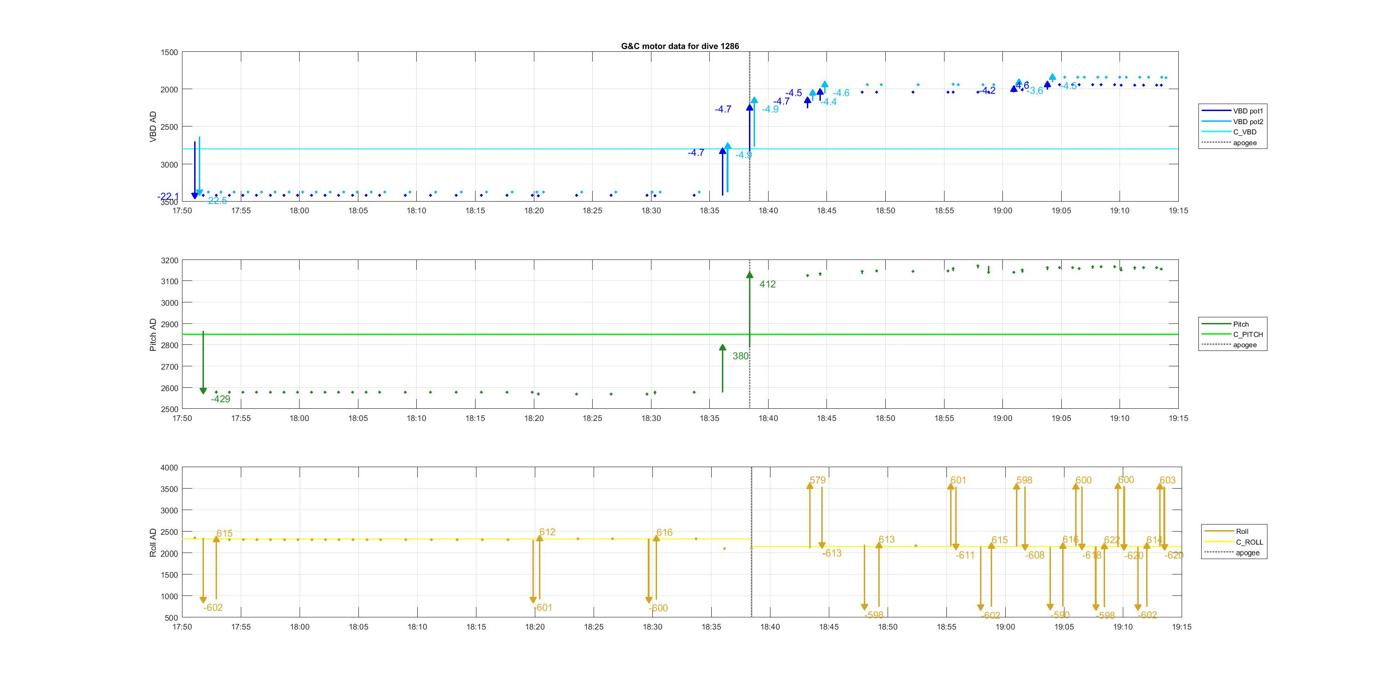Click the '601' roll label near 18:55
The width and height of the screenshot is (1400, 693).
coord(958,480)
